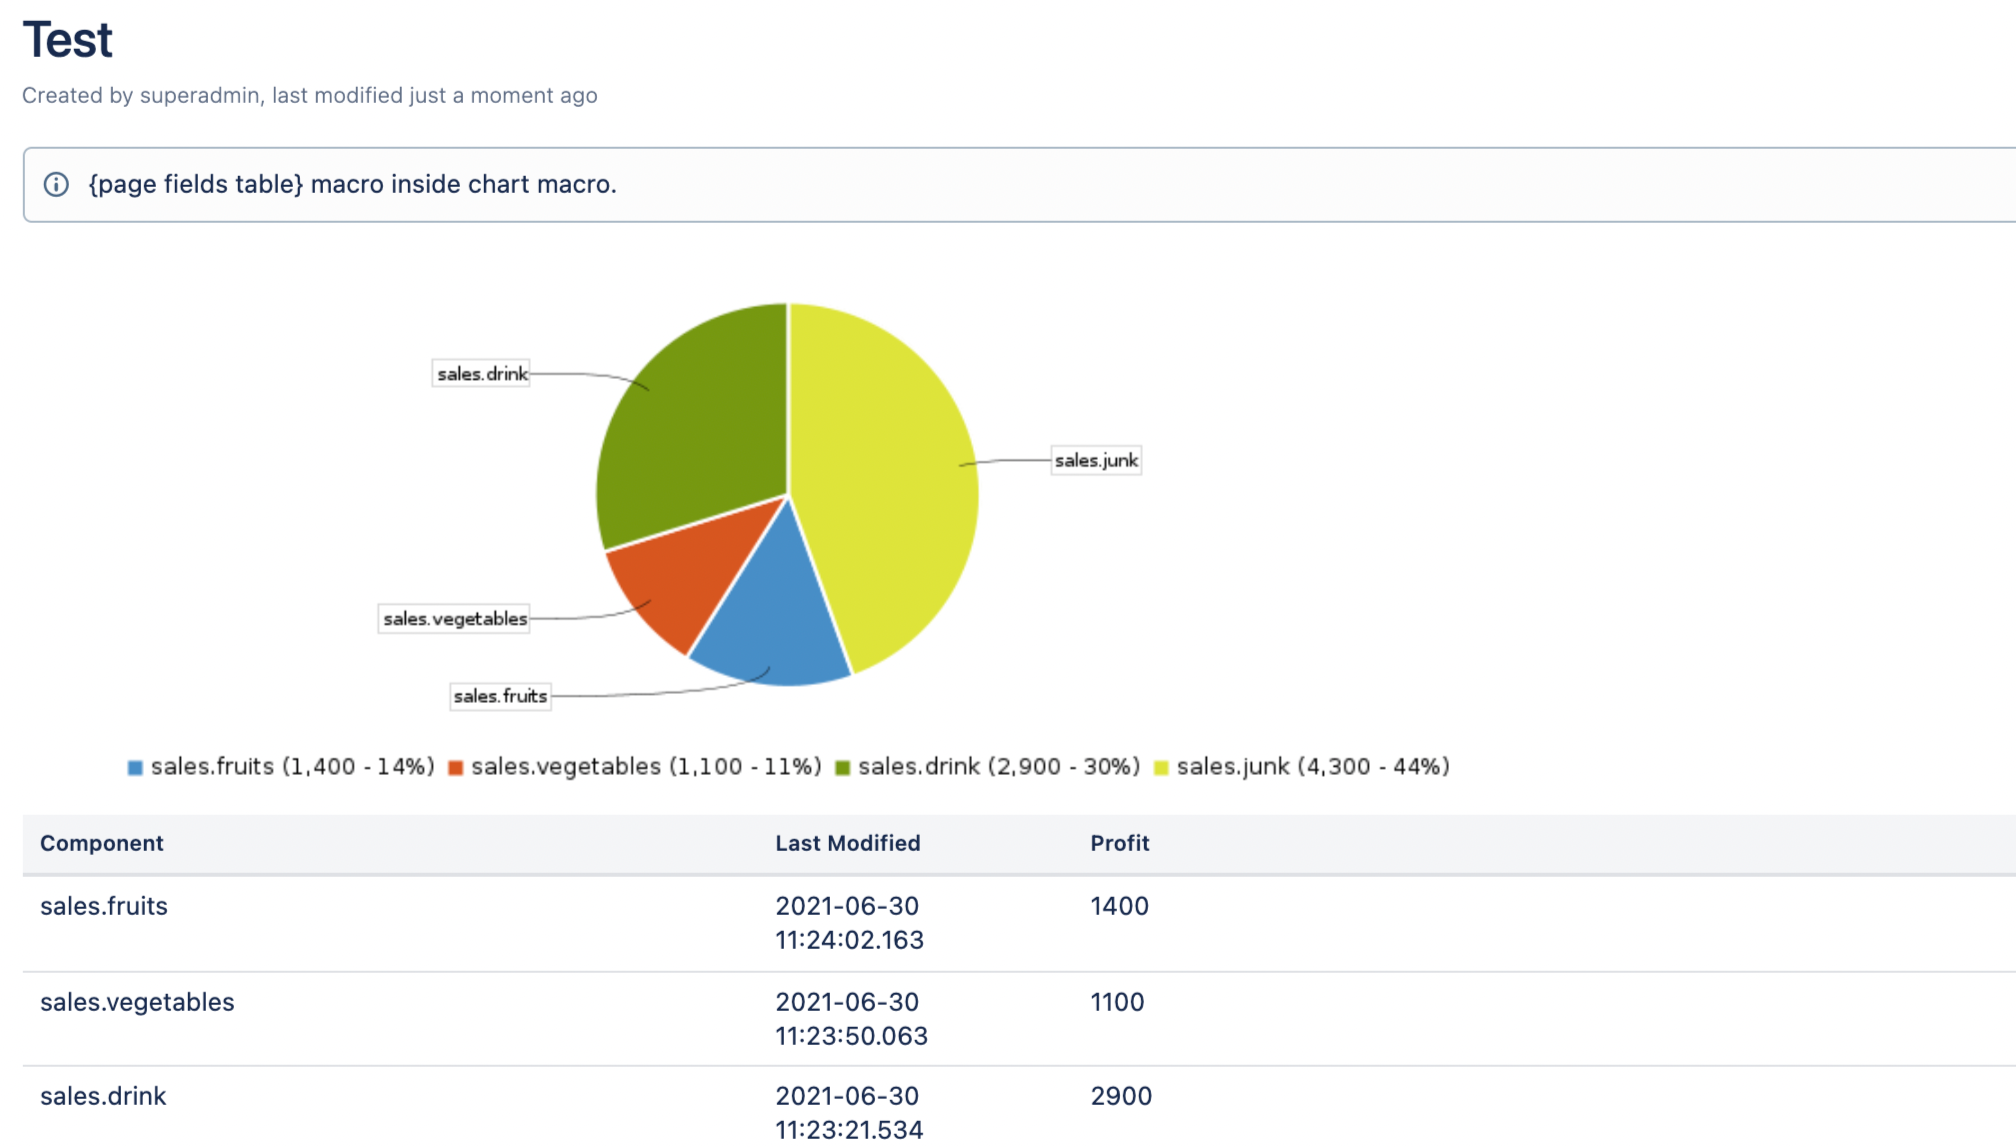This screenshot has height=1147, width=2016.
Task: Sort by the Last Modified column header
Action: [x=847, y=843]
